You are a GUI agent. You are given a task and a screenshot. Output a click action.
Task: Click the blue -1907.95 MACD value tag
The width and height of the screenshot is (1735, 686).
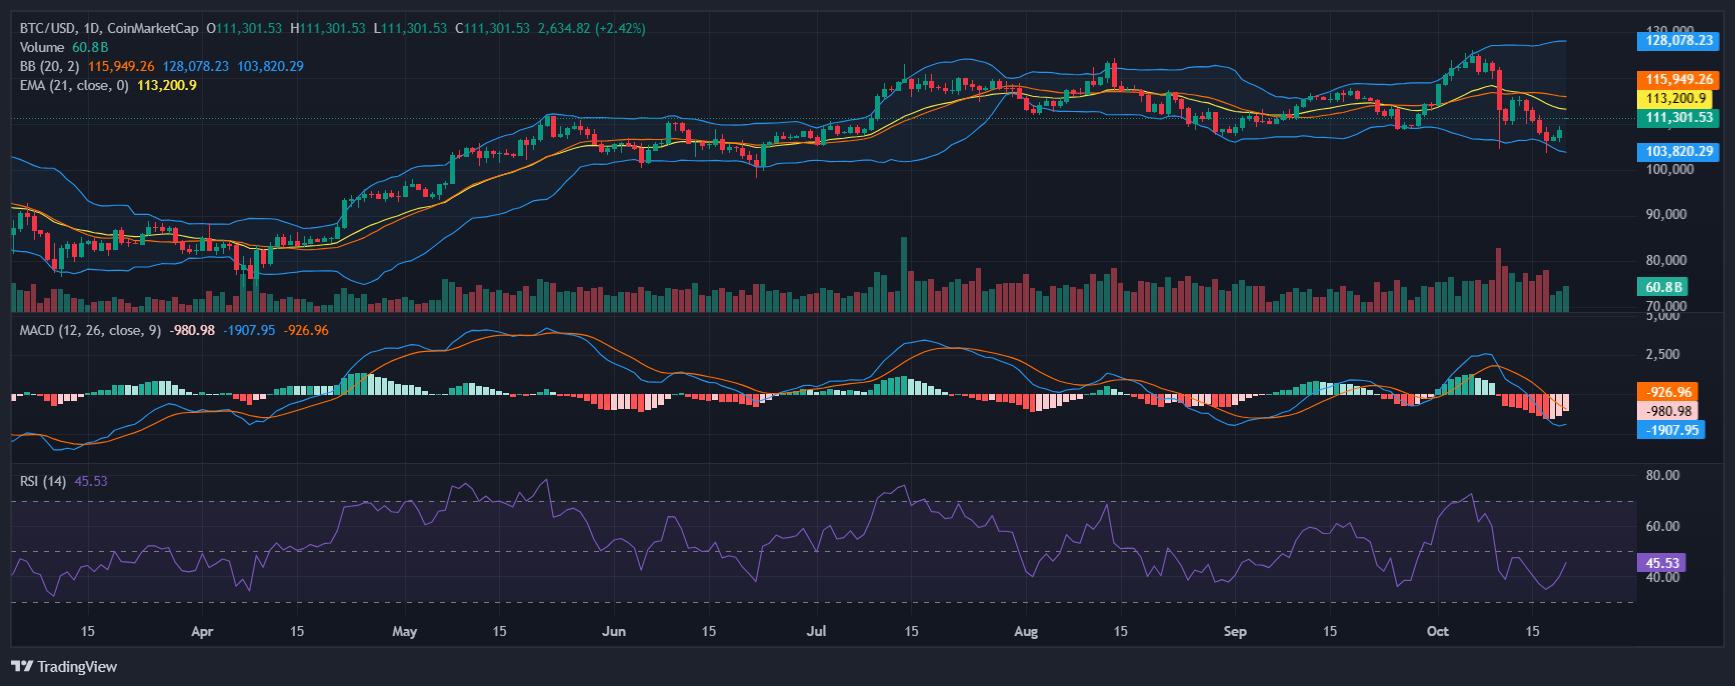pos(1673,430)
